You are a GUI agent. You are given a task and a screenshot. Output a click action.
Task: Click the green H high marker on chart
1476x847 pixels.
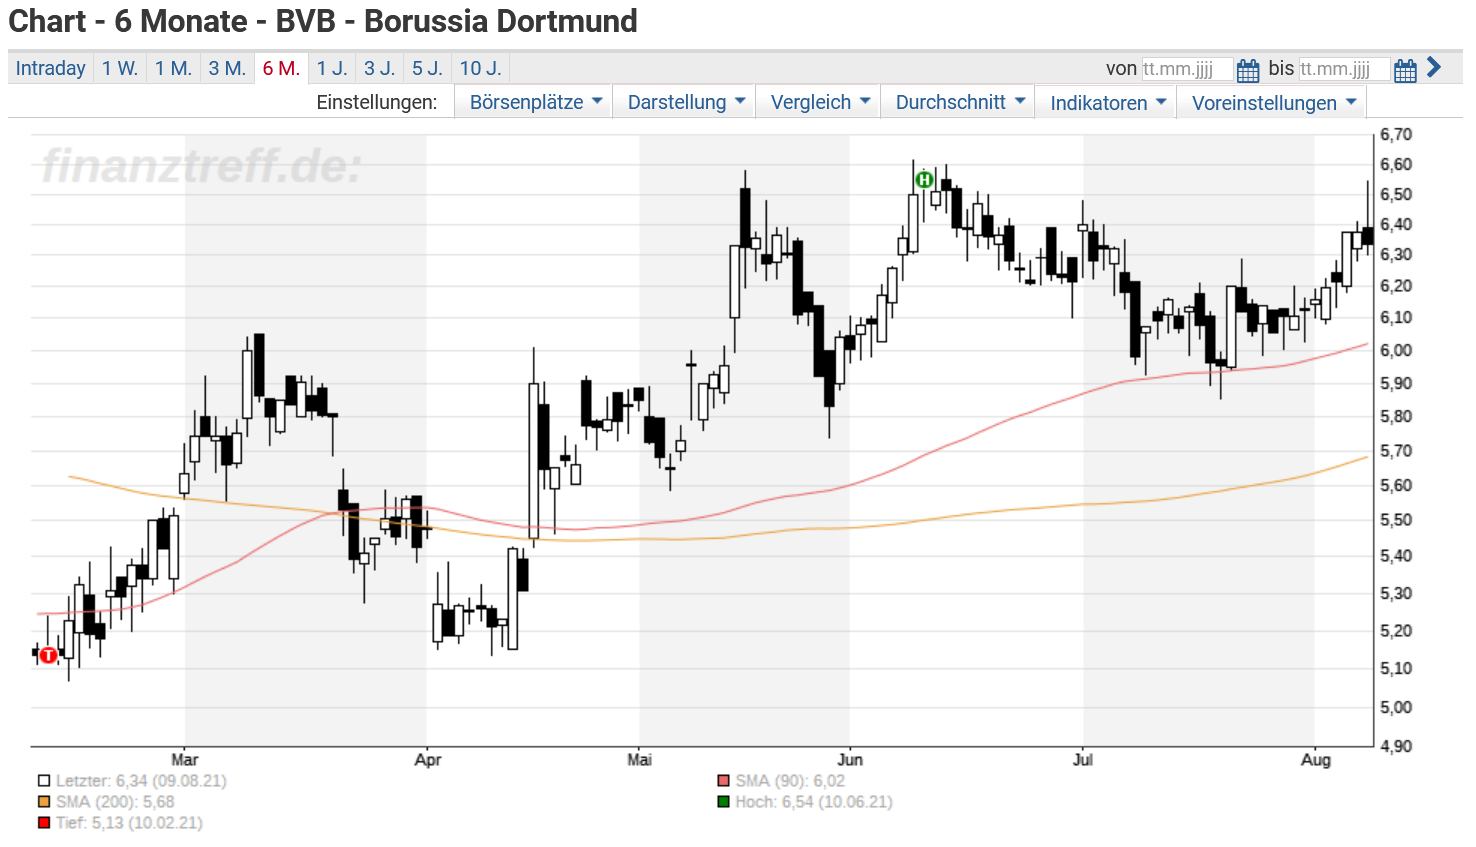pyautogui.click(x=924, y=180)
